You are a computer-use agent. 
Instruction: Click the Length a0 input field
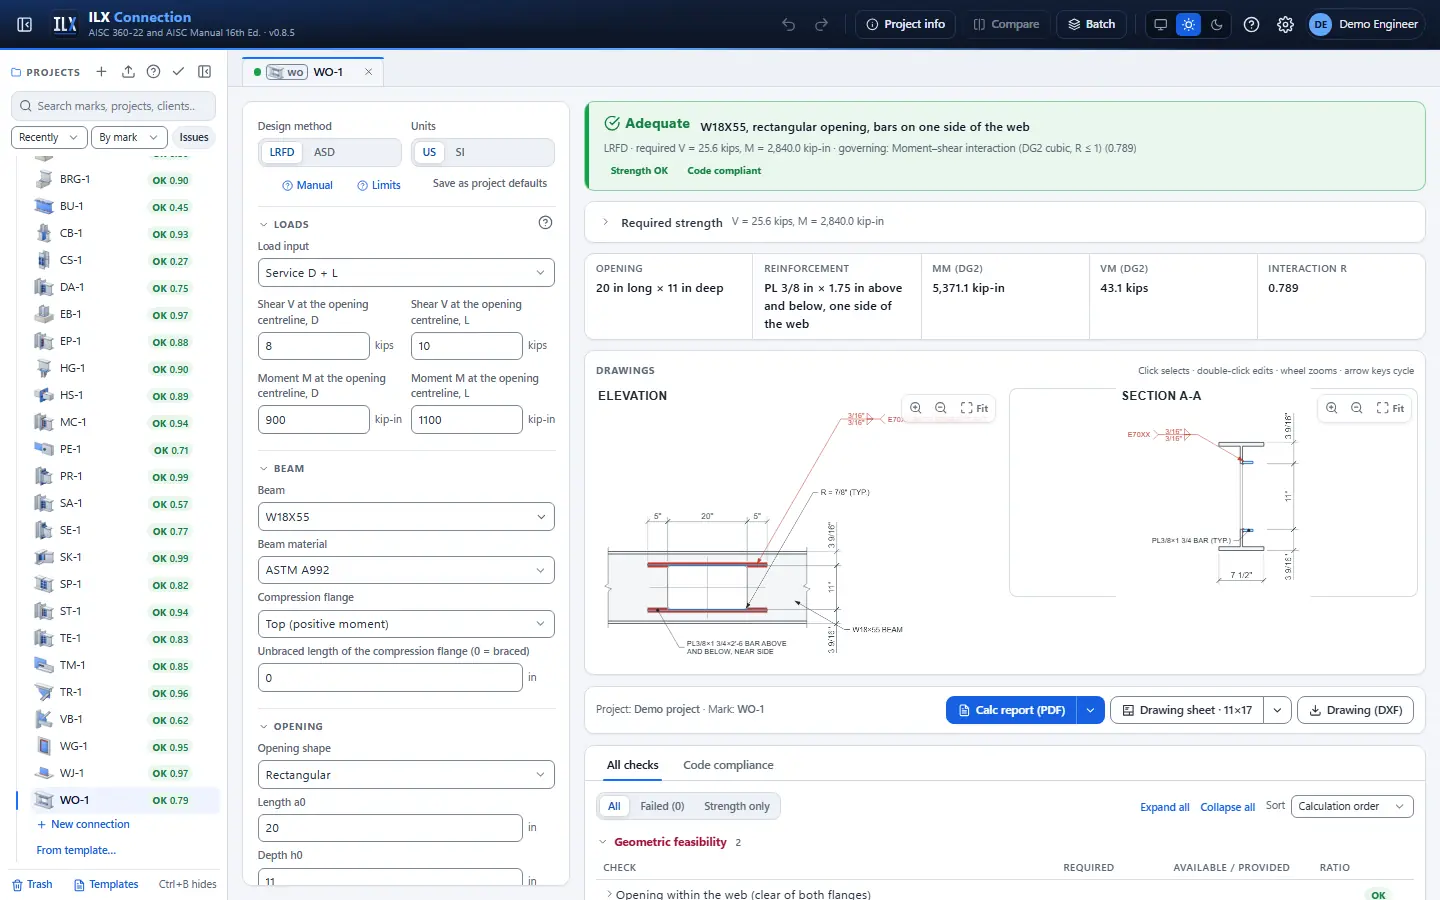pyautogui.click(x=390, y=828)
